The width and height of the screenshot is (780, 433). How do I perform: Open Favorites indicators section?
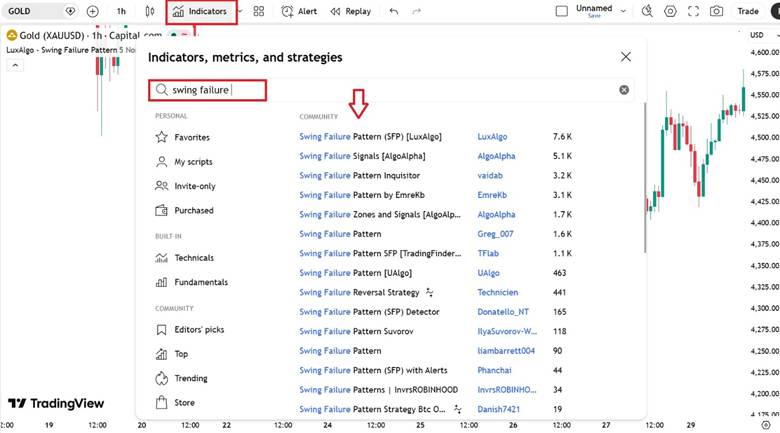183,137
